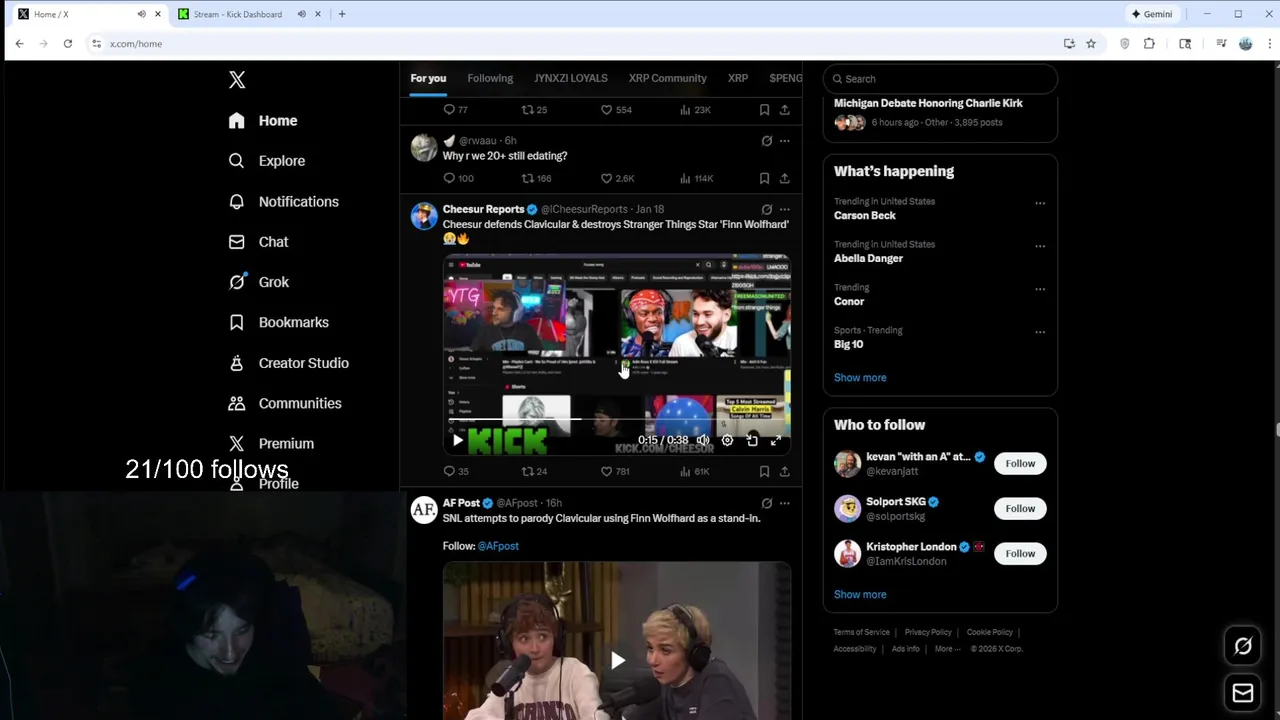Follow Solport SKG

click(1020, 509)
